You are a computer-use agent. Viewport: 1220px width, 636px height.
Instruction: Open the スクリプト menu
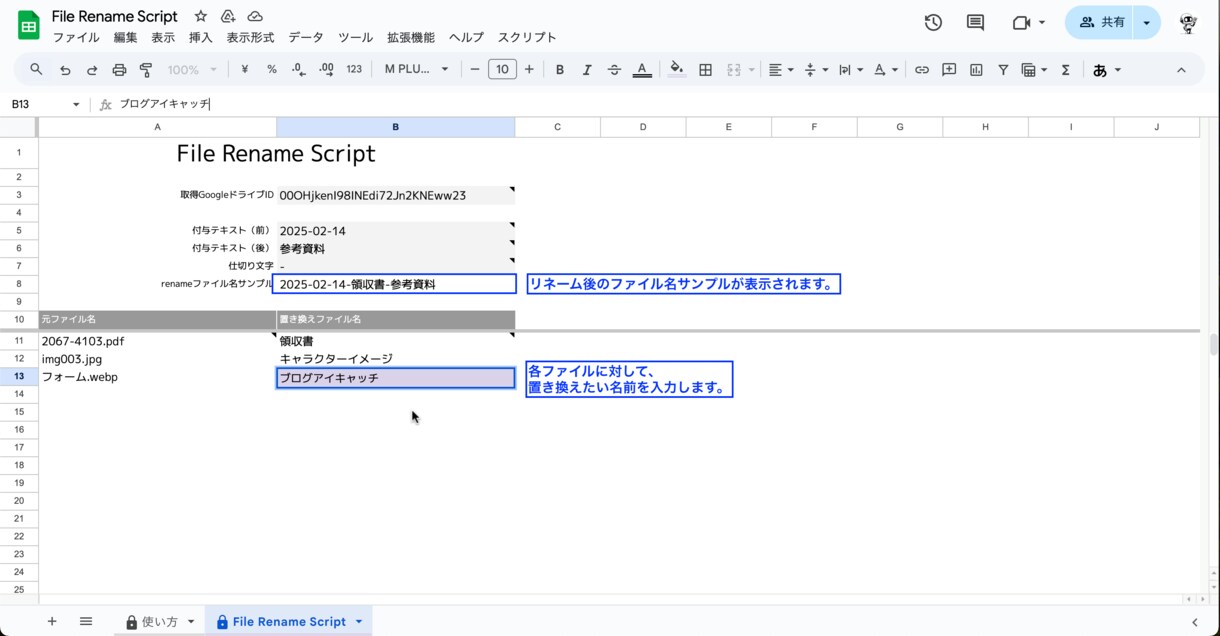point(527,37)
